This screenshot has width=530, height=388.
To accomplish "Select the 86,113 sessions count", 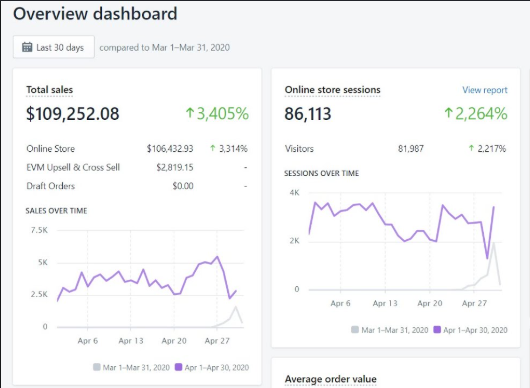I will [308, 114].
